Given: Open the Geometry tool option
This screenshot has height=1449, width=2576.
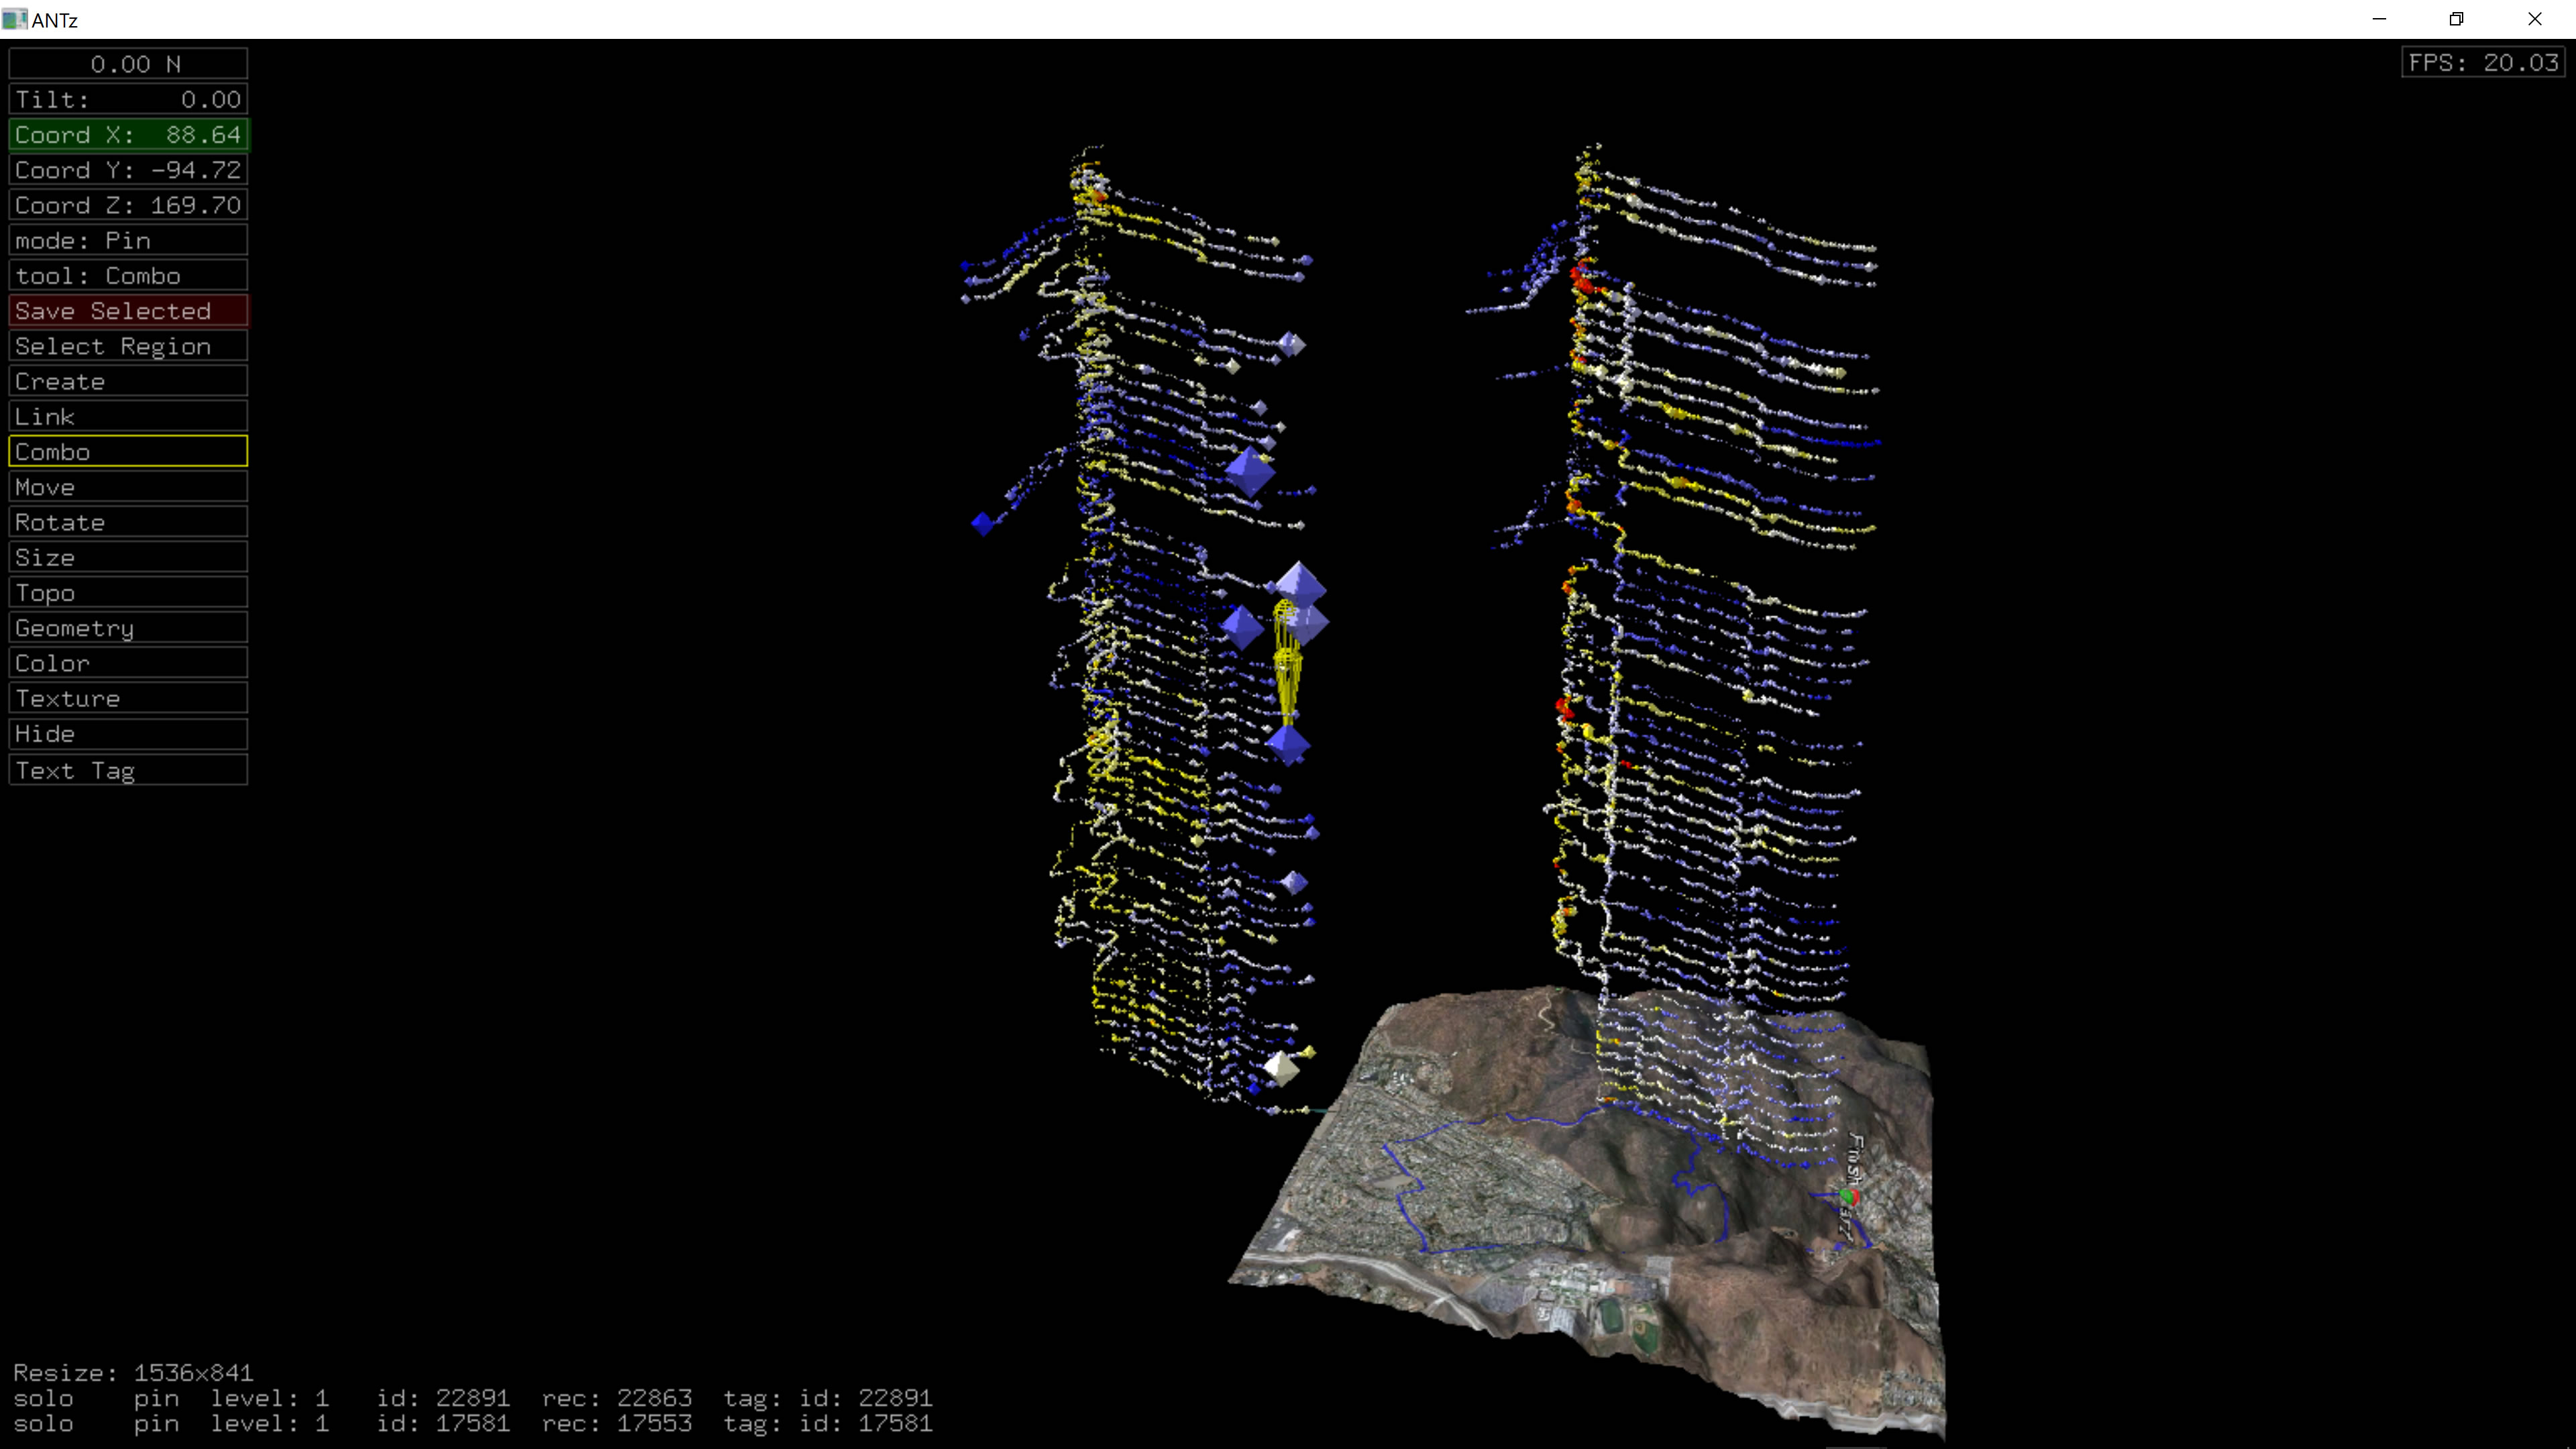Looking at the screenshot, I should pos(128,628).
